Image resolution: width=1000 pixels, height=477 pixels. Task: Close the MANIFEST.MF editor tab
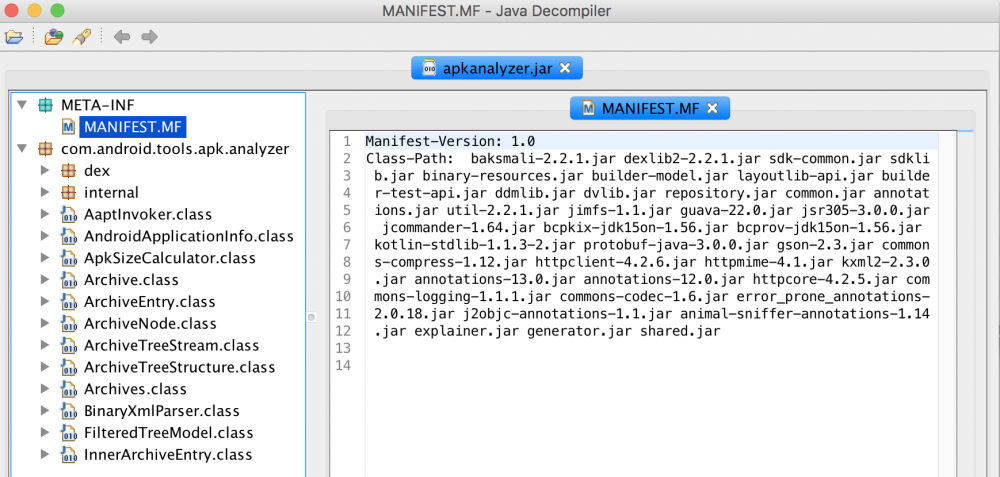click(712, 108)
